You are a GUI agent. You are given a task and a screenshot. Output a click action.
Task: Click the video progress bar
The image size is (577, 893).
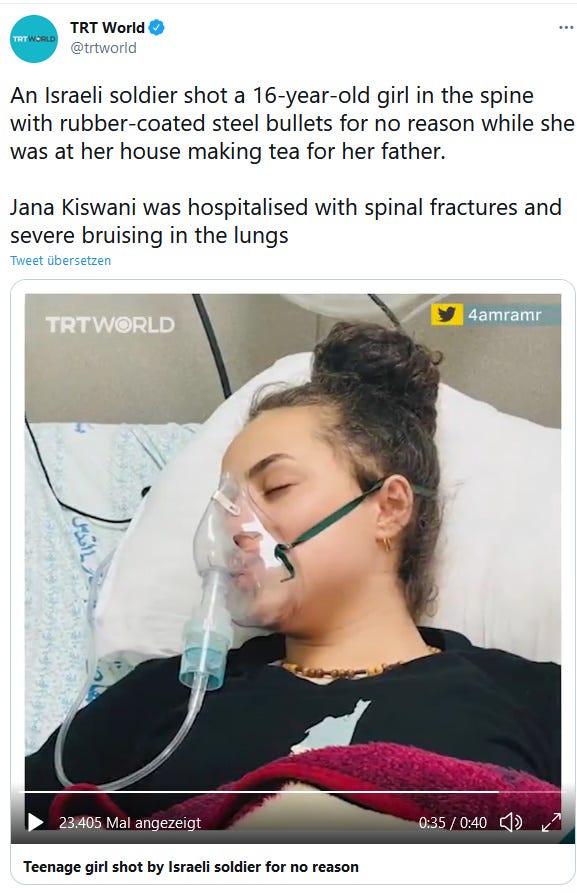click(290, 792)
